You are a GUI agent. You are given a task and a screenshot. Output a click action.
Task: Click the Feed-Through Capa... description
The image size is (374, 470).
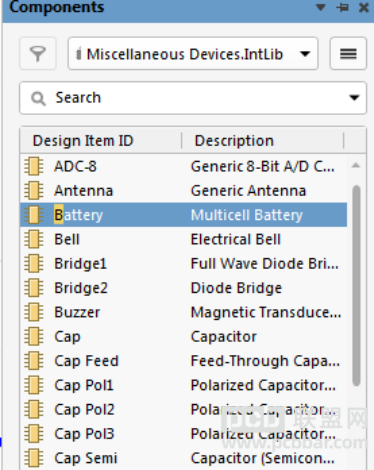coord(265,361)
